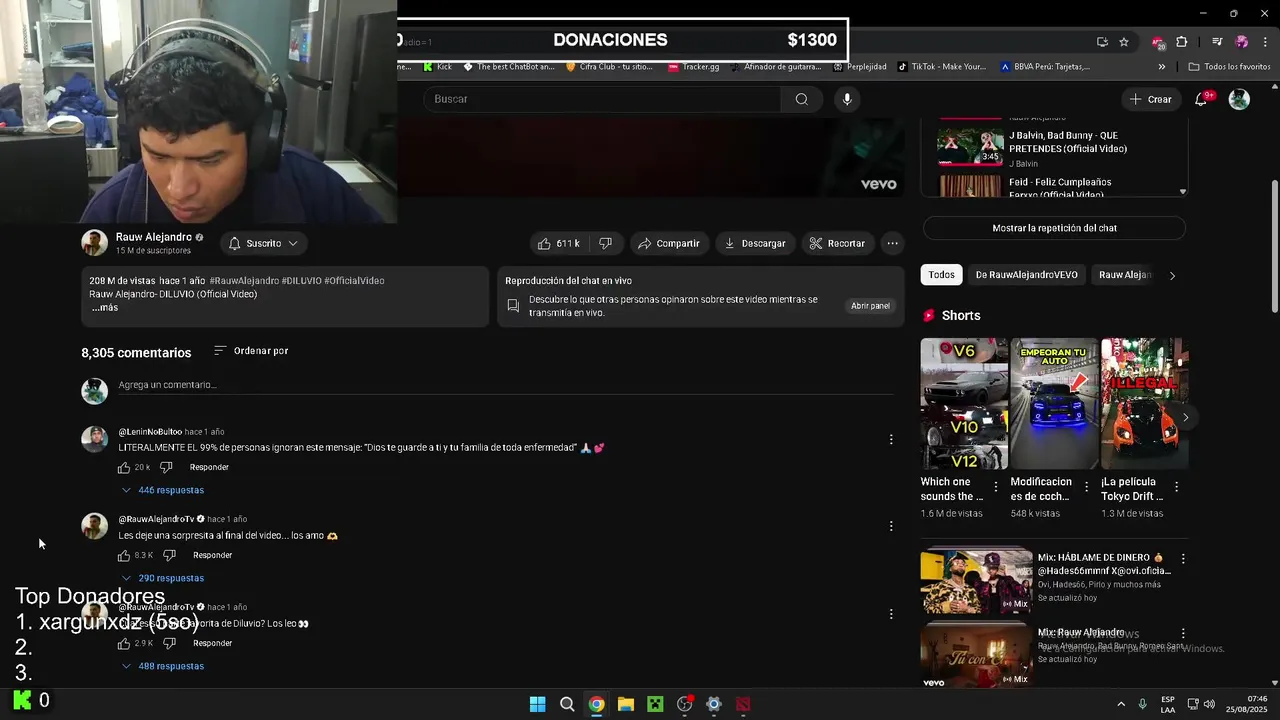Expand video description with '...más'
The image size is (1280, 720).
pos(105,308)
